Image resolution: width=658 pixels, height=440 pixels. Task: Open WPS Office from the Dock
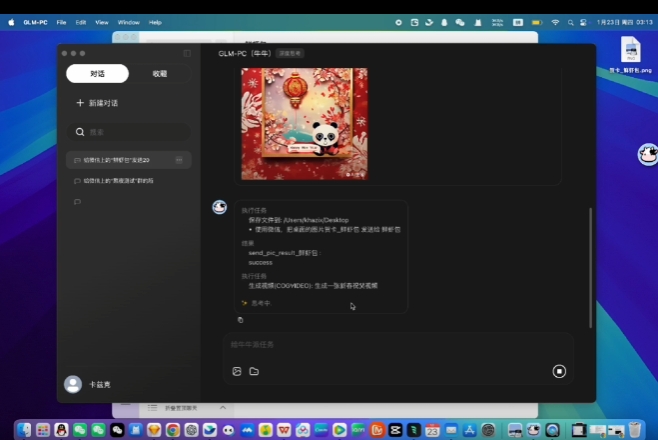click(x=284, y=430)
